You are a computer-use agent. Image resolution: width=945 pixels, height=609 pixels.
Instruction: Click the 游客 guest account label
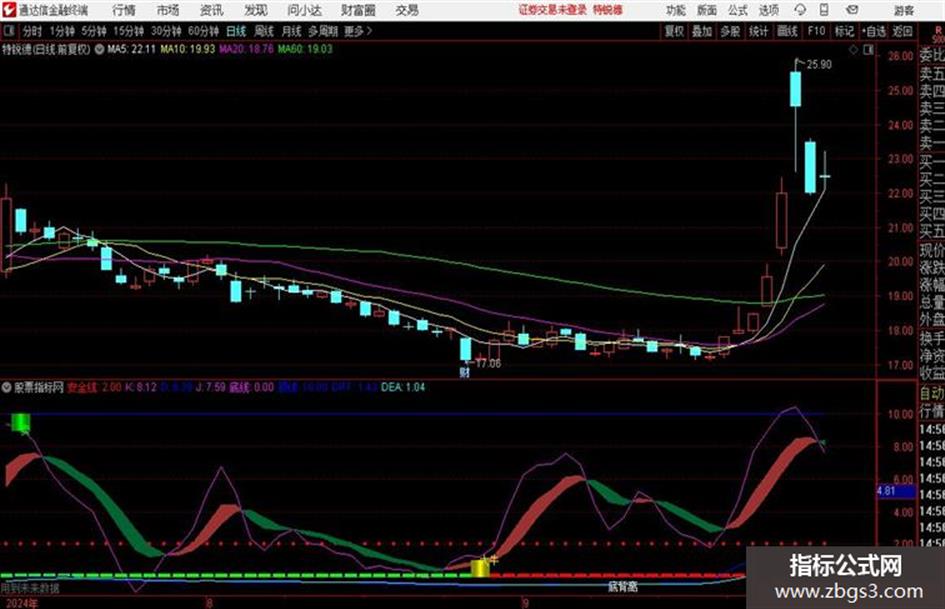click(903, 10)
